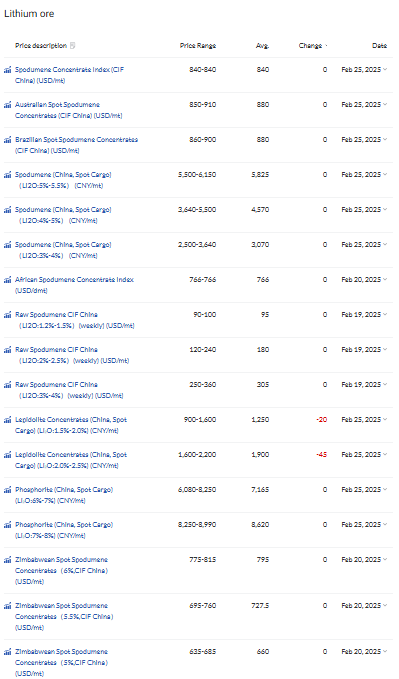Expand date for African Spodumene Concentrate Index
399x679 pixels.
pos(385,279)
